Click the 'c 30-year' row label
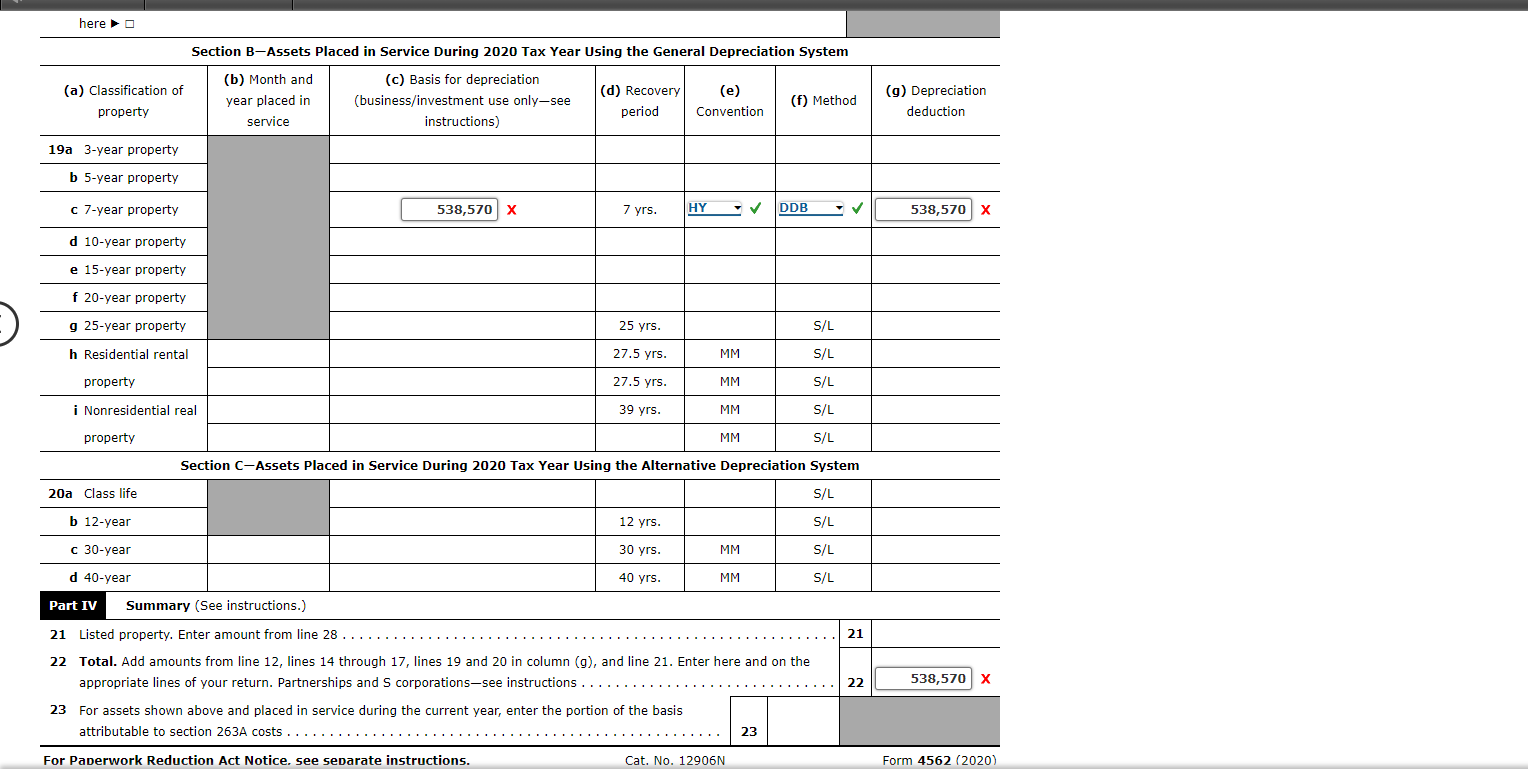The image size is (1528, 782). (100, 550)
